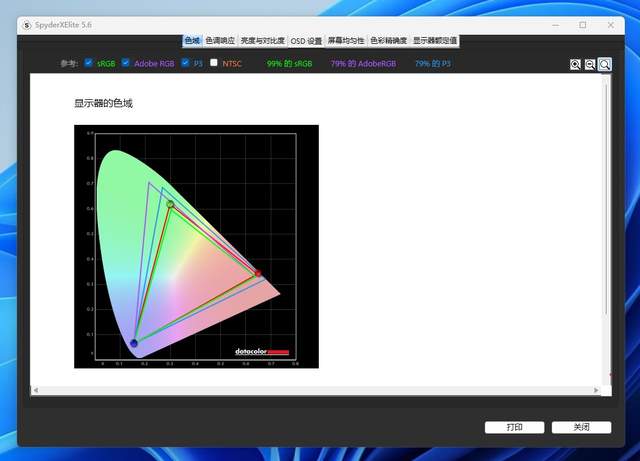
Task: Uncheck the sRGB reference checkbox
Action: click(88, 62)
